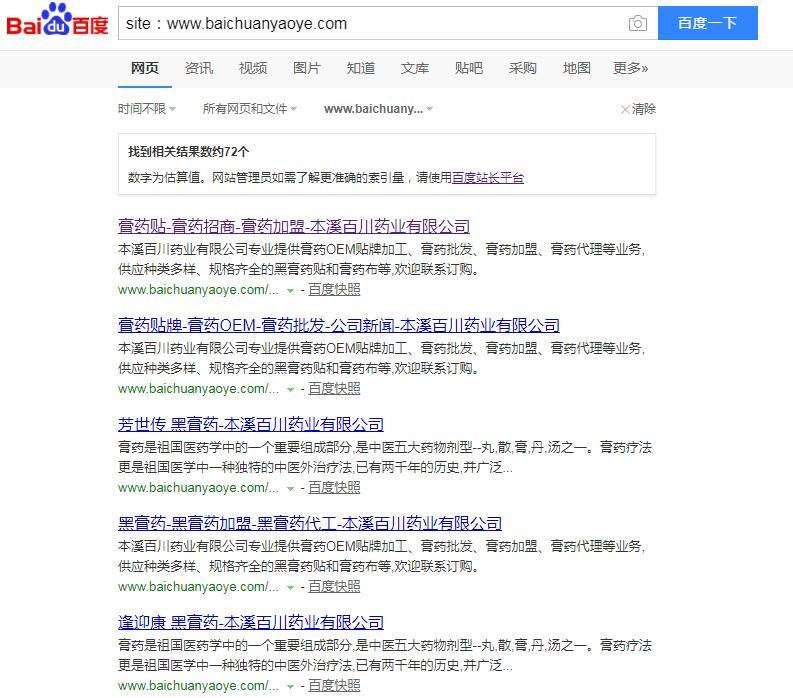Switch to the 视频 tab

pos(253,68)
